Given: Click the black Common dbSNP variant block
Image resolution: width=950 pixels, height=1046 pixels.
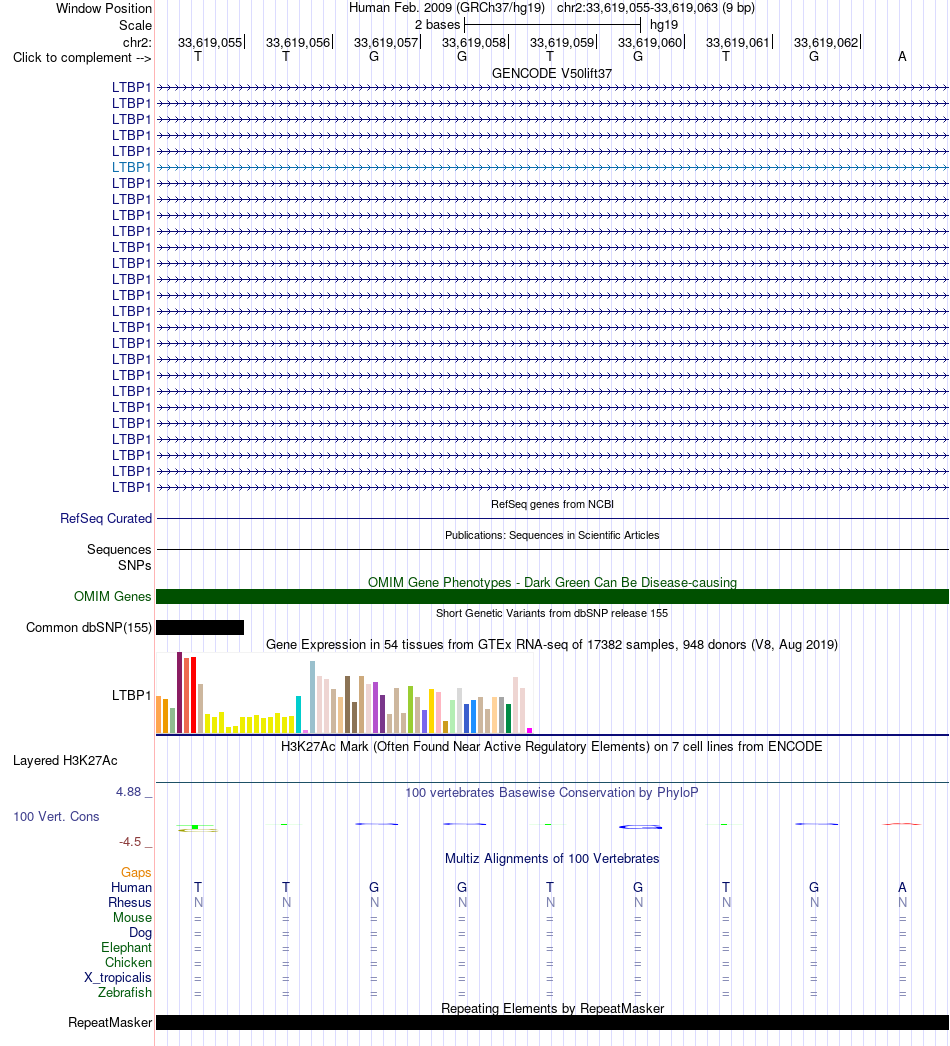Looking at the screenshot, I should click(x=200, y=627).
